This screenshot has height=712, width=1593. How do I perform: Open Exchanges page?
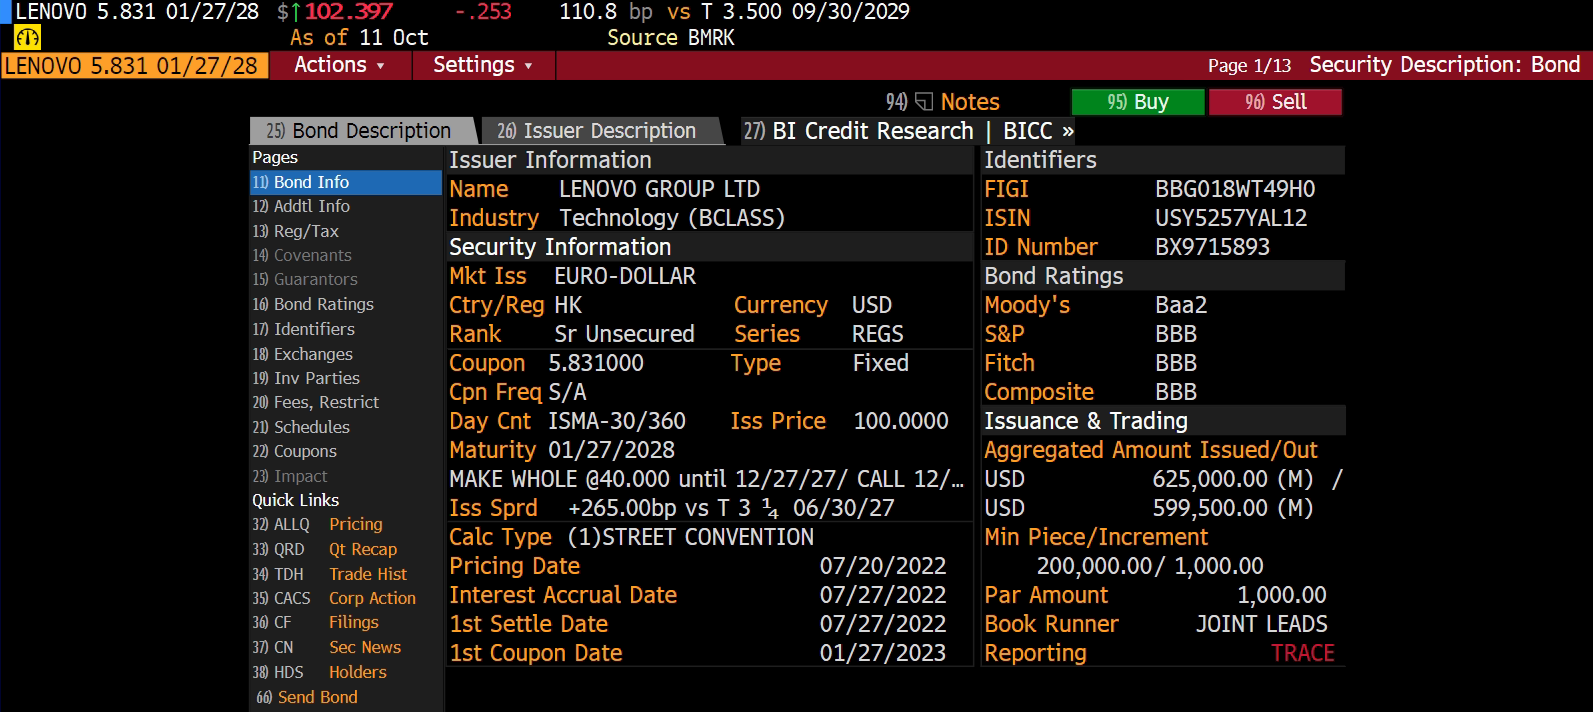345,354
